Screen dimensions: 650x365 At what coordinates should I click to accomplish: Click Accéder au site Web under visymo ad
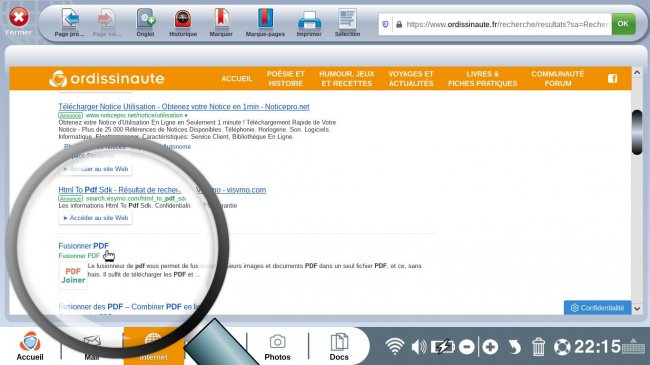click(95, 218)
